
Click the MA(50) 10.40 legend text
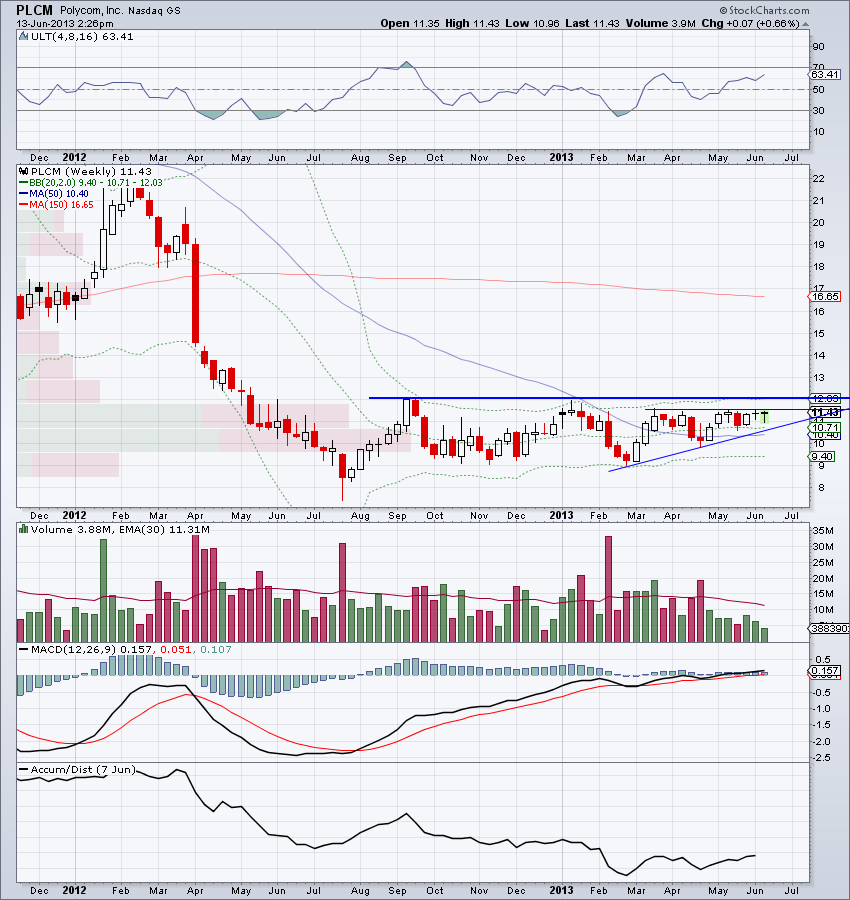coord(59,194)
